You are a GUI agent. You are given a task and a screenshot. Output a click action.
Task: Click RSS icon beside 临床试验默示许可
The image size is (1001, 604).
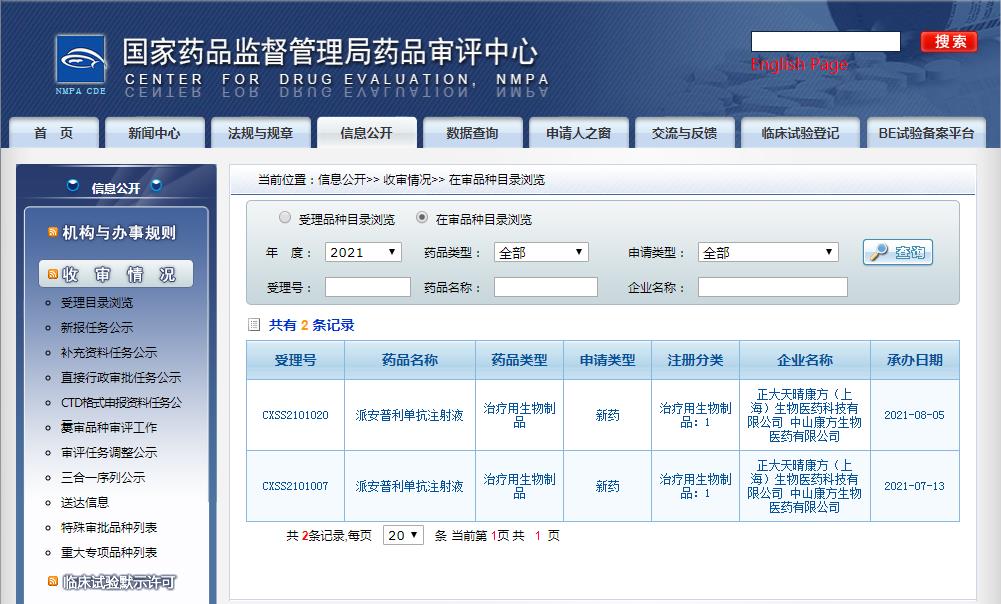click(53, 581)
